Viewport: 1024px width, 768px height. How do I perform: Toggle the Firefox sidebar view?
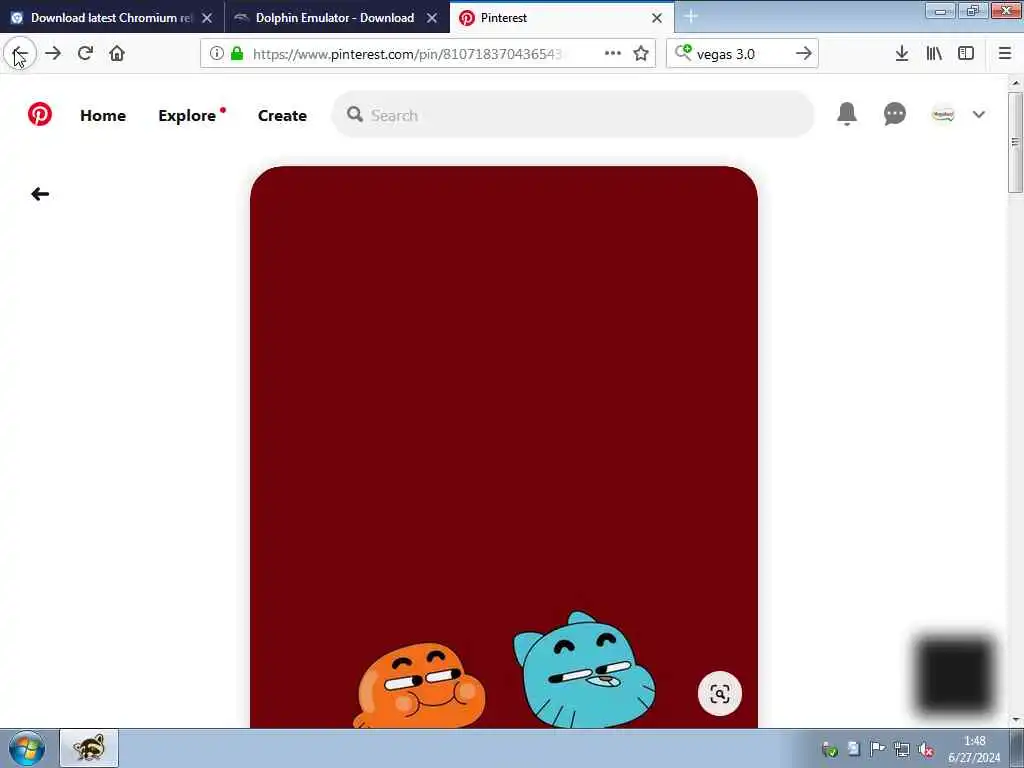pyautogui.click(x=966, y=54)
